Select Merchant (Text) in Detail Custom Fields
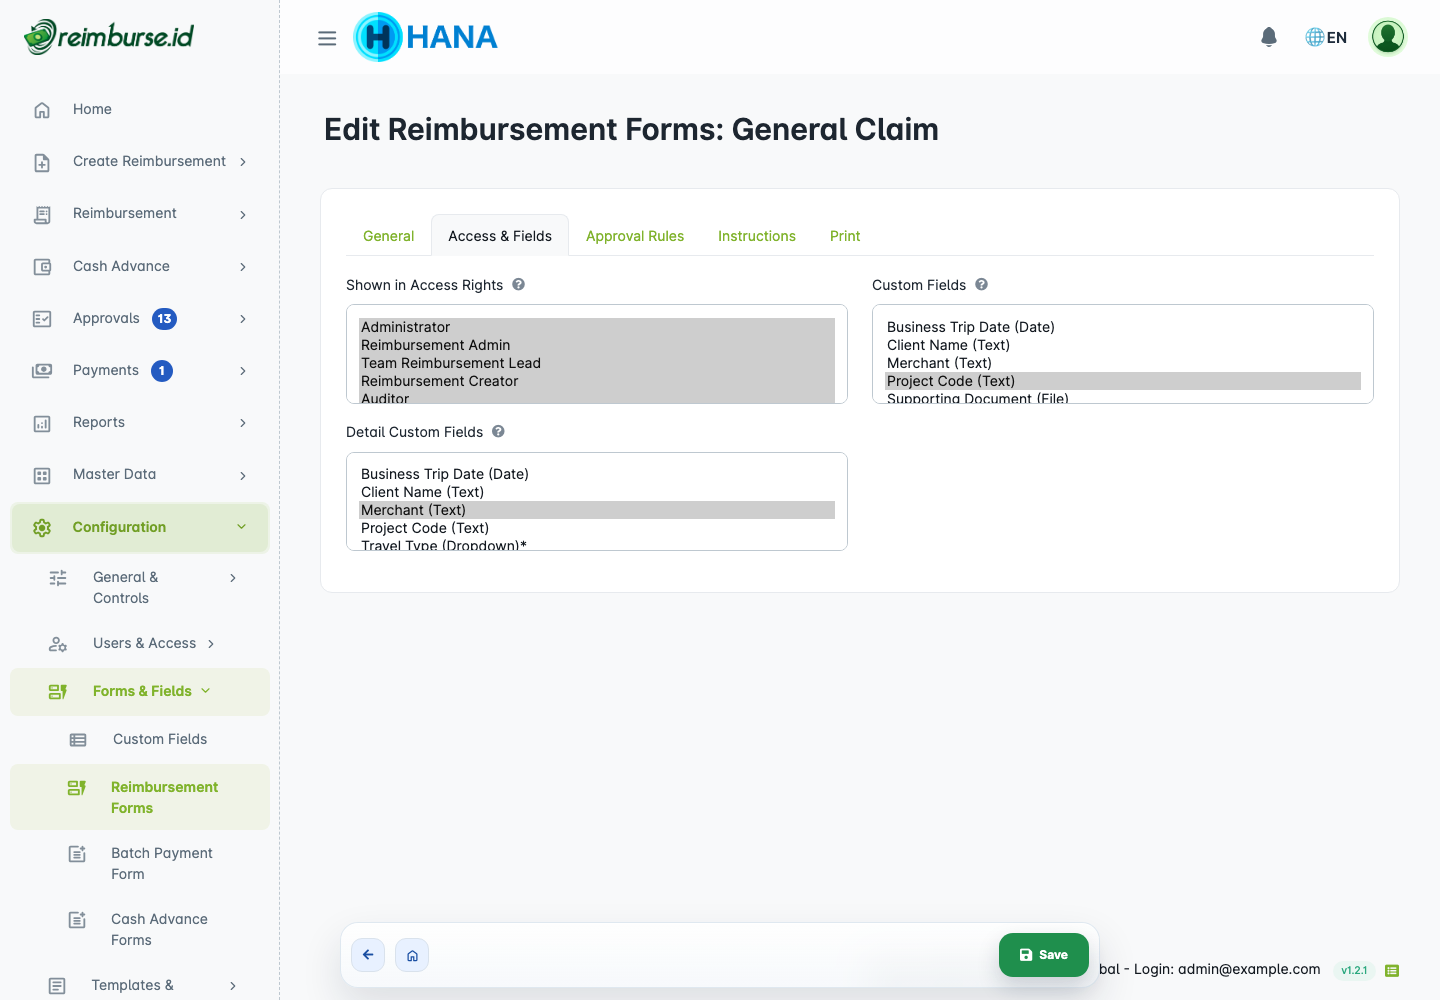Viewport: 1440px width, 1000px height. [x=597, y=510]
